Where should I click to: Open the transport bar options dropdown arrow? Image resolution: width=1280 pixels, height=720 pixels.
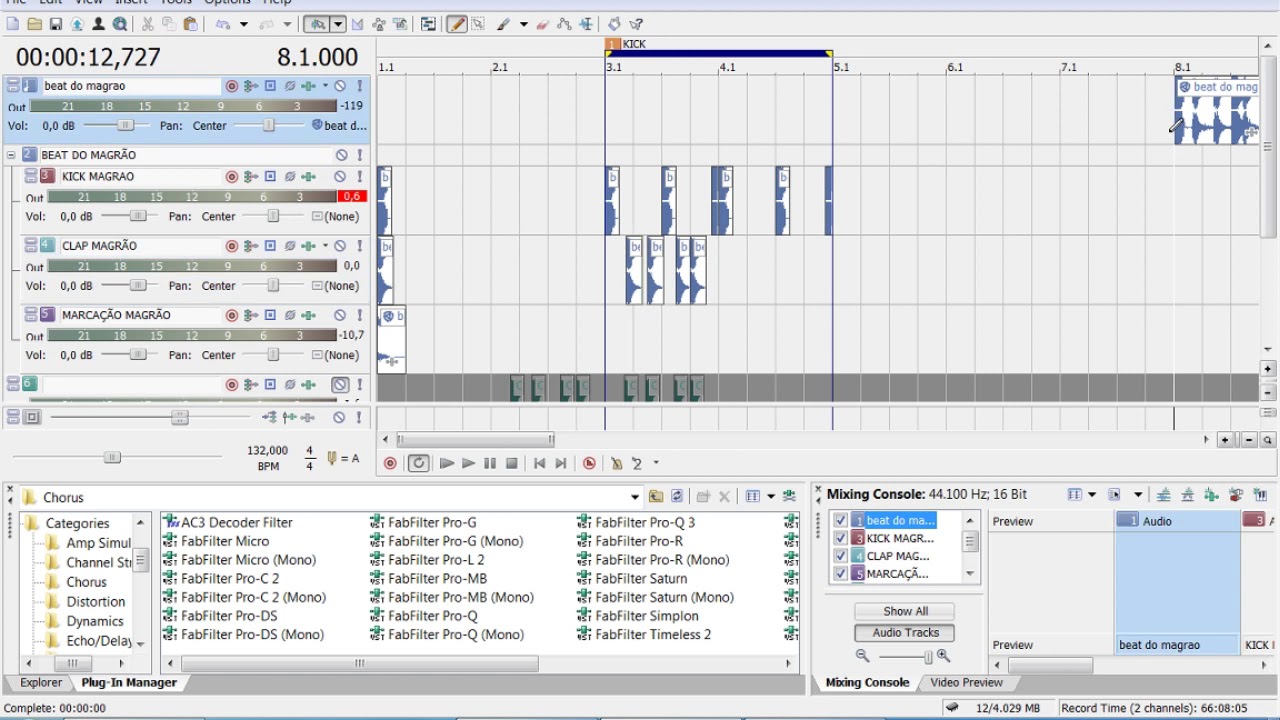pyautogui.click(x=656, y=463)
